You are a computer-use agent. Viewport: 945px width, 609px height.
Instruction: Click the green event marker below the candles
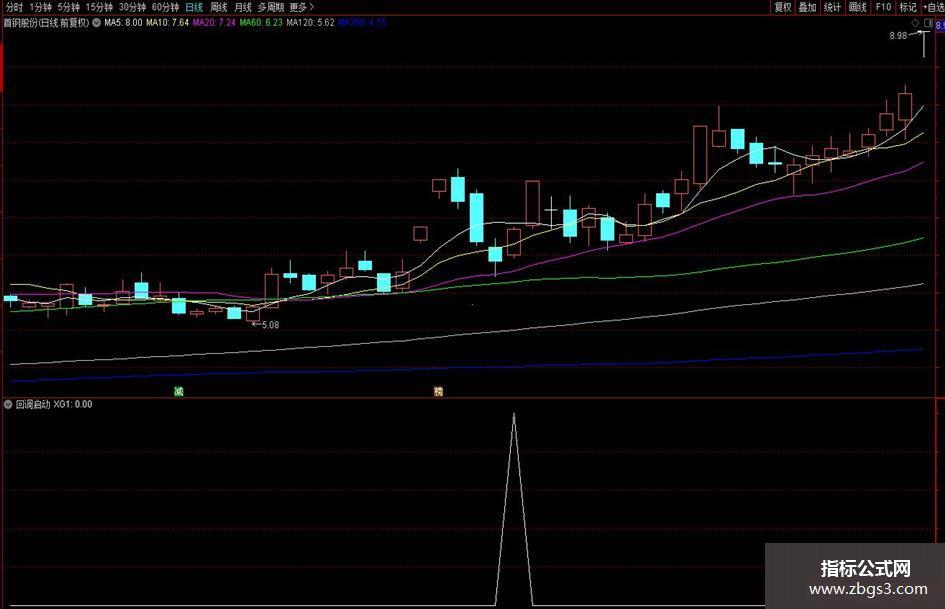click(178, 391)
